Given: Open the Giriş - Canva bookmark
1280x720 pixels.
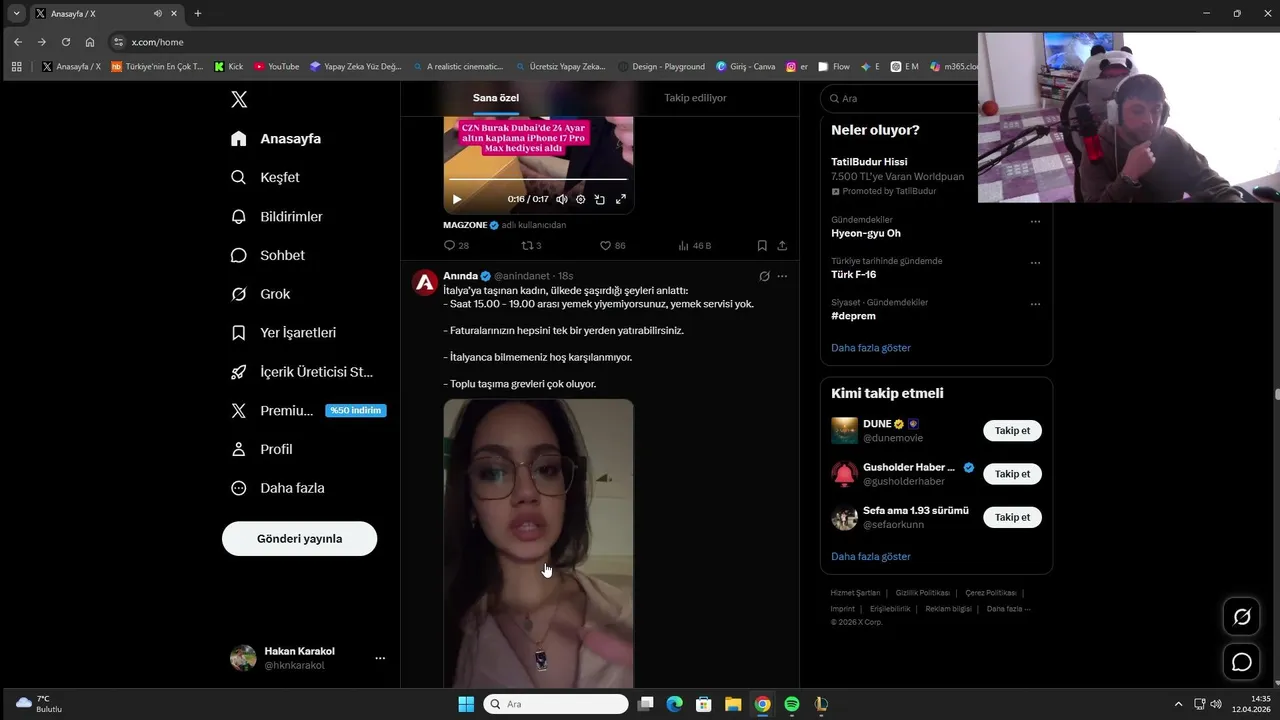Looking at the screenshot, I should (746, 67).
